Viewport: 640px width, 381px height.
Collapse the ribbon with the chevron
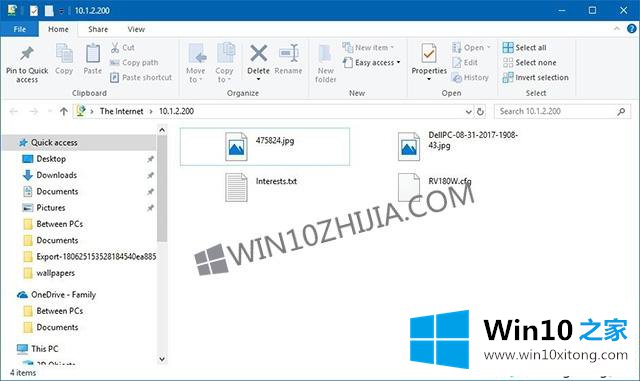coord(617,29)
